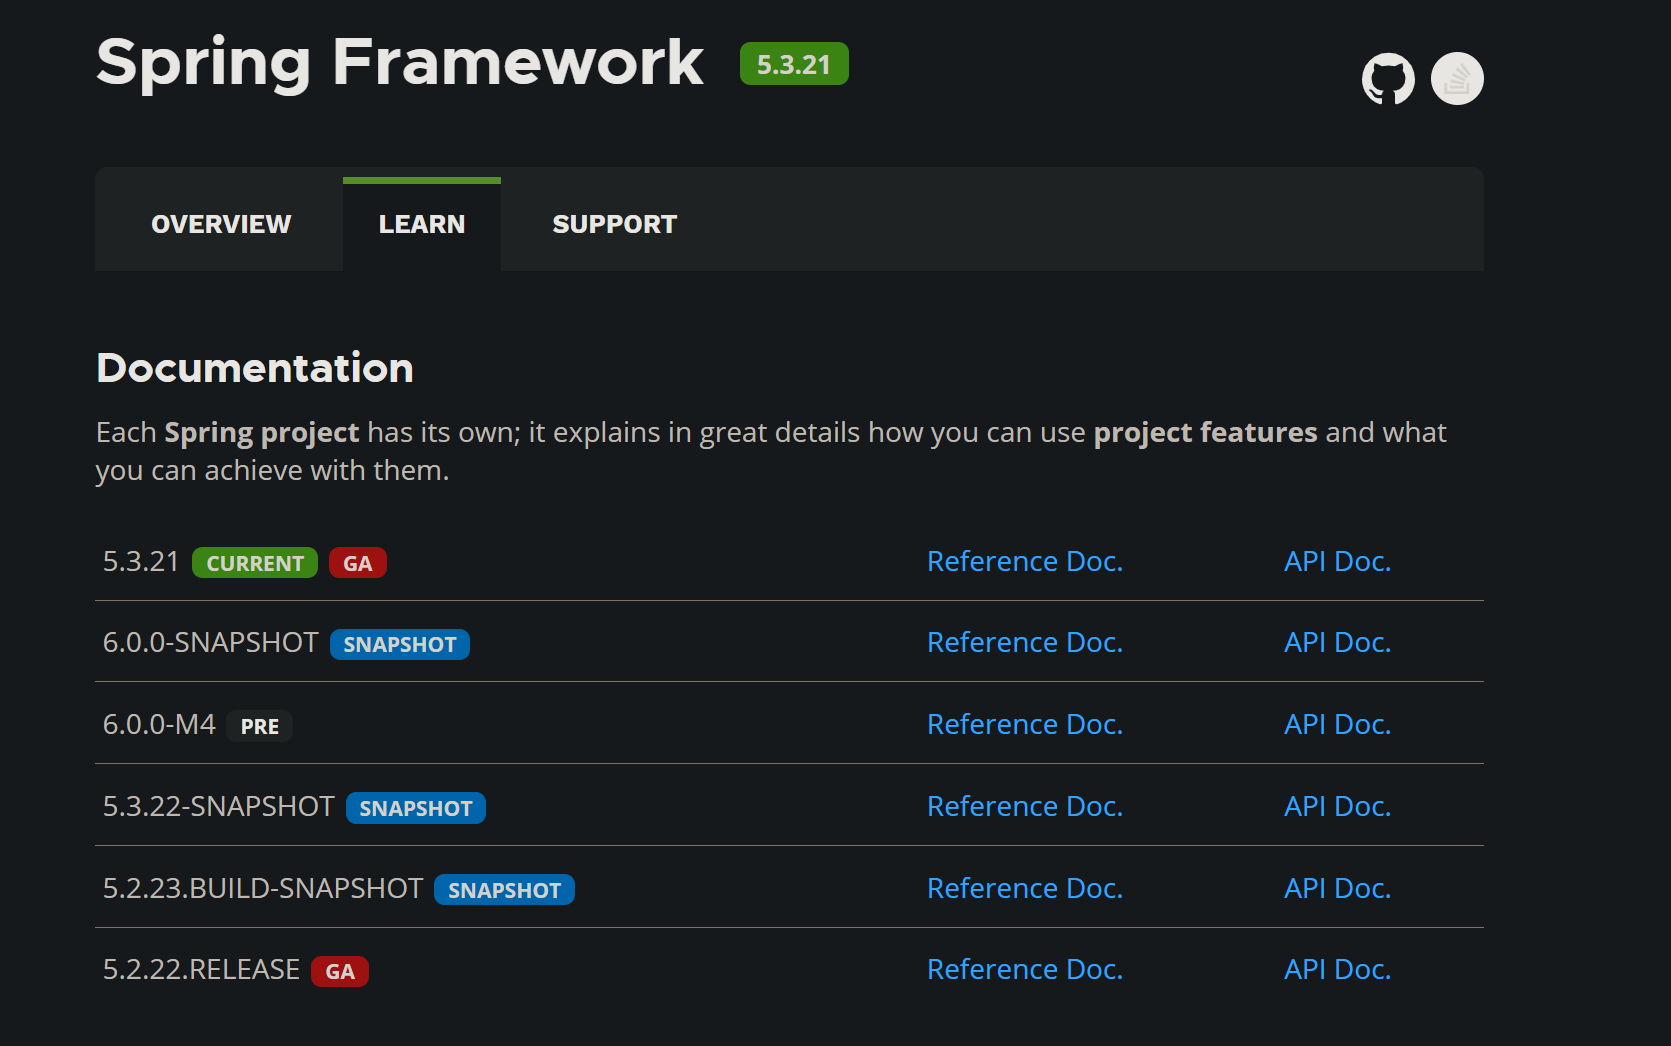
Task: Open API Doc. for 6.0.0-M4
Action: pos(1337,724)
